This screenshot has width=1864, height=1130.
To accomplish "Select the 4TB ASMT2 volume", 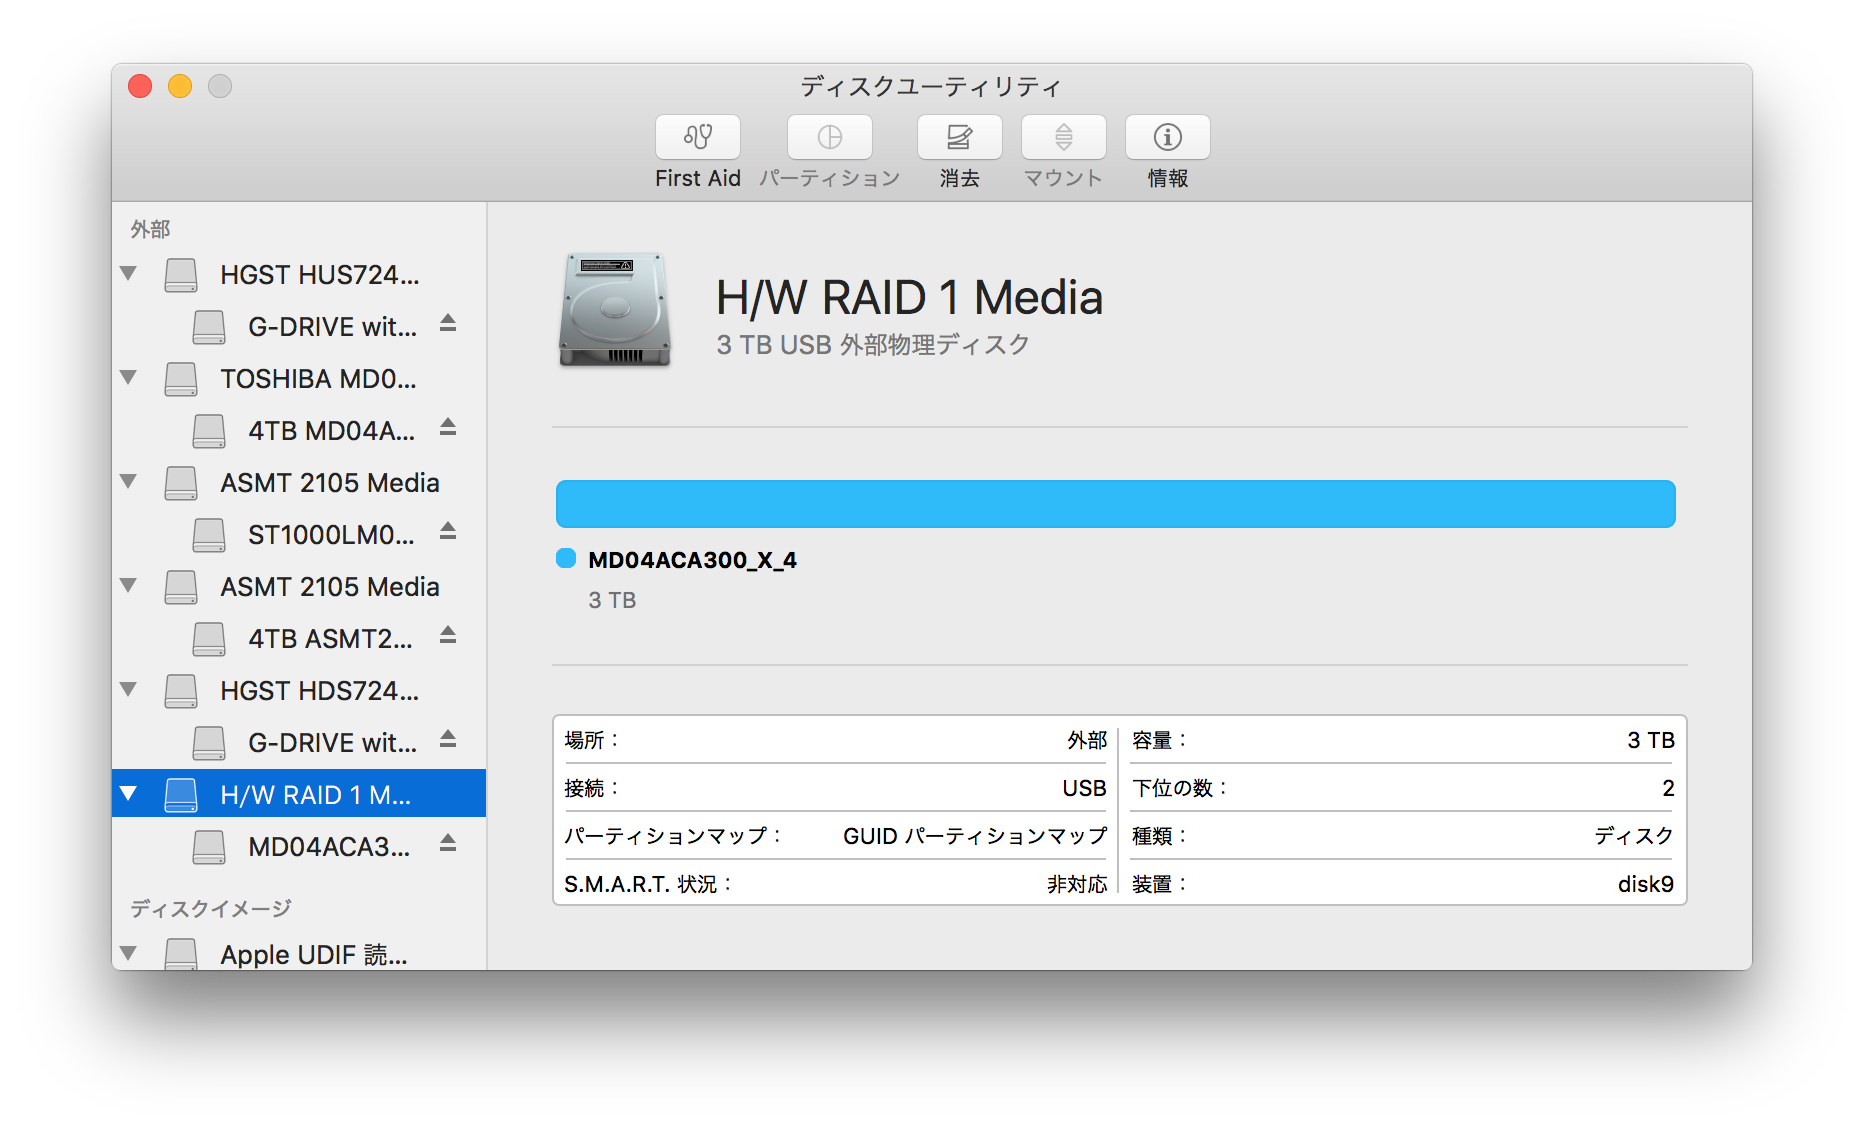I will click(x=299, y=639).
